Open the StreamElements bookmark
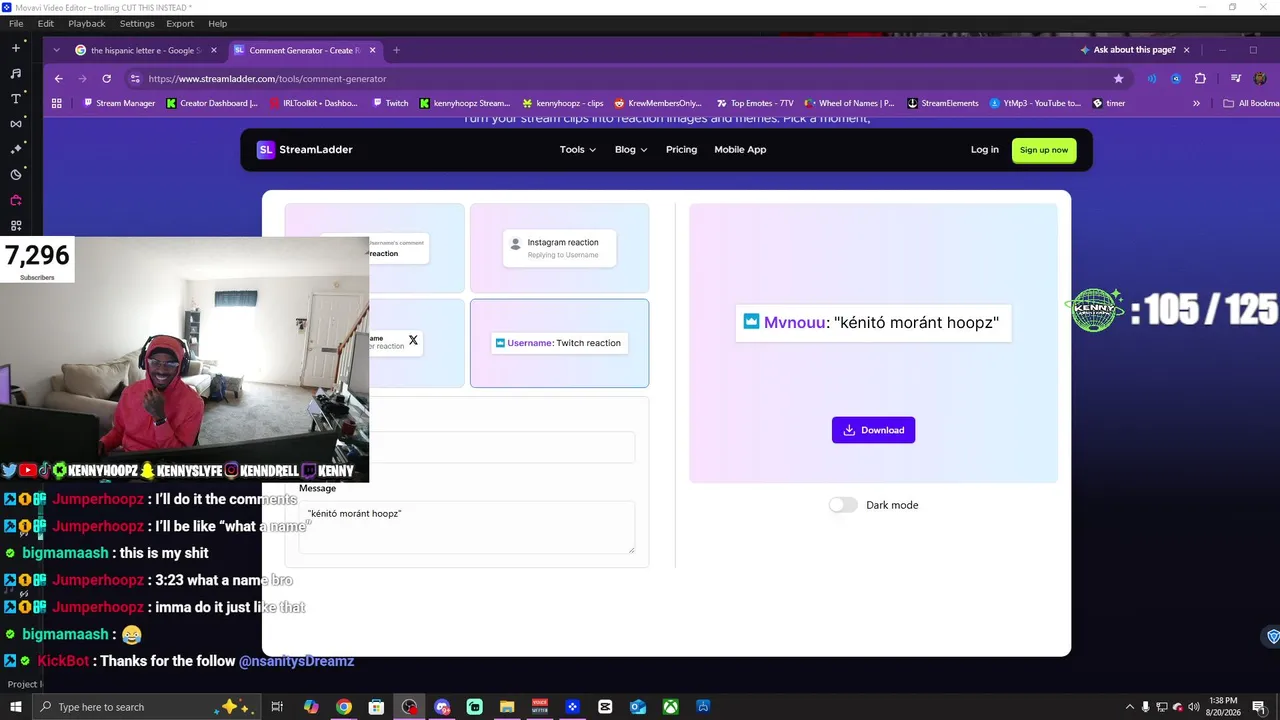Image resolution: width=1280 pixels, height=720 pixels. [943, 103]
